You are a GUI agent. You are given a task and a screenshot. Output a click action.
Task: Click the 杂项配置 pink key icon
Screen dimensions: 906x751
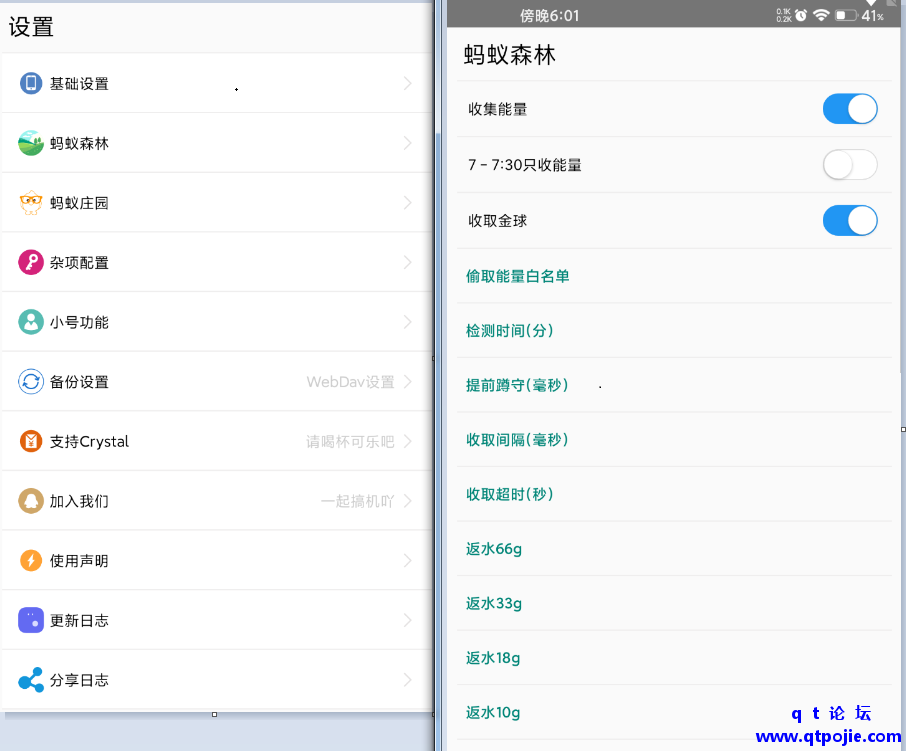coord(31,262)
